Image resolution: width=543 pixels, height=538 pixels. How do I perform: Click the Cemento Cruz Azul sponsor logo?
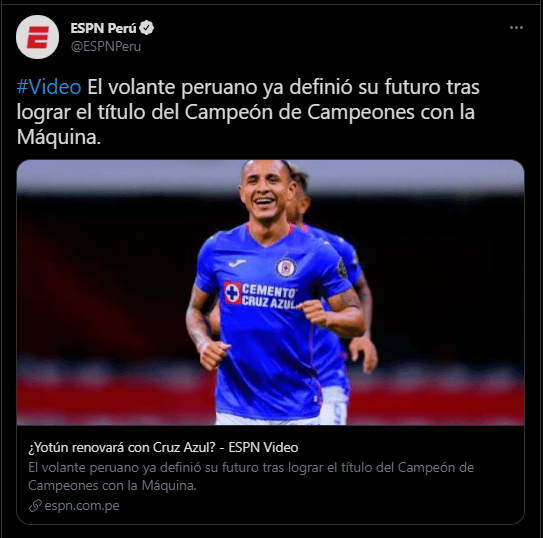pos(260,295)
